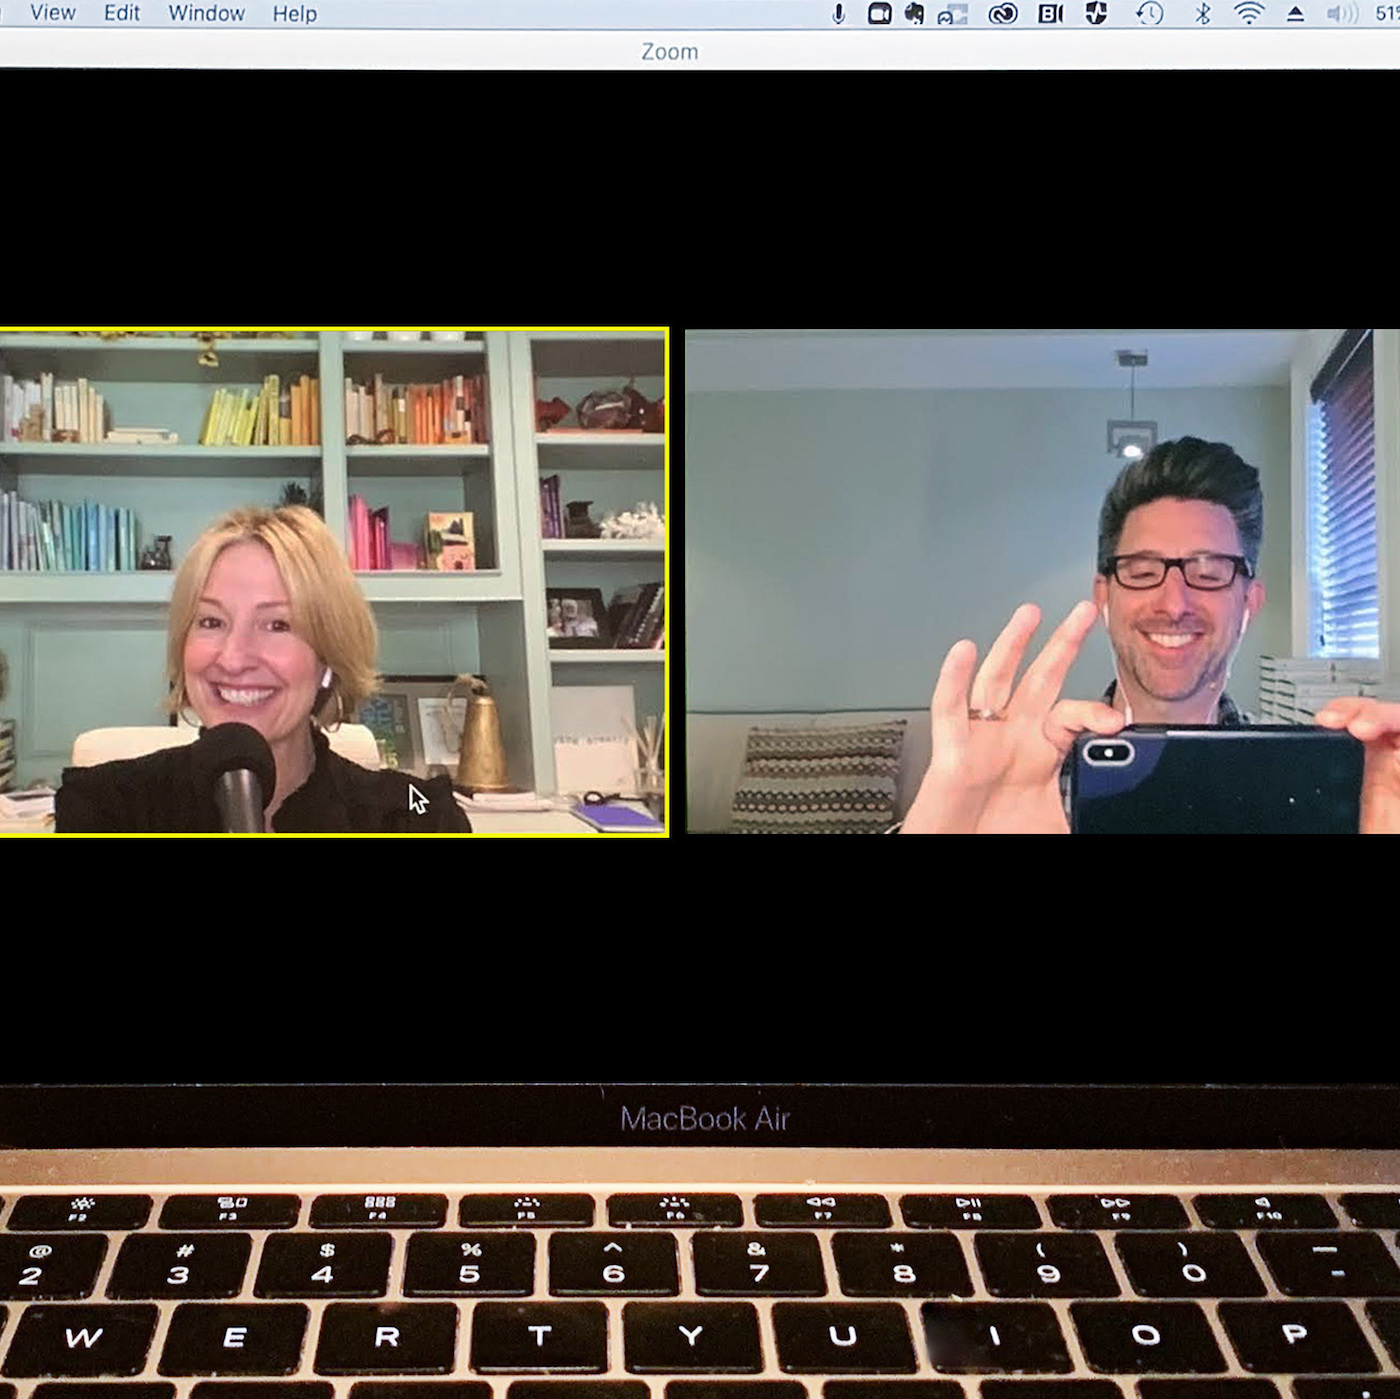The width and height of the screenshot is (1400, 1399).
Task: Click the Zoom window title bar
Action: pos(669,51)
